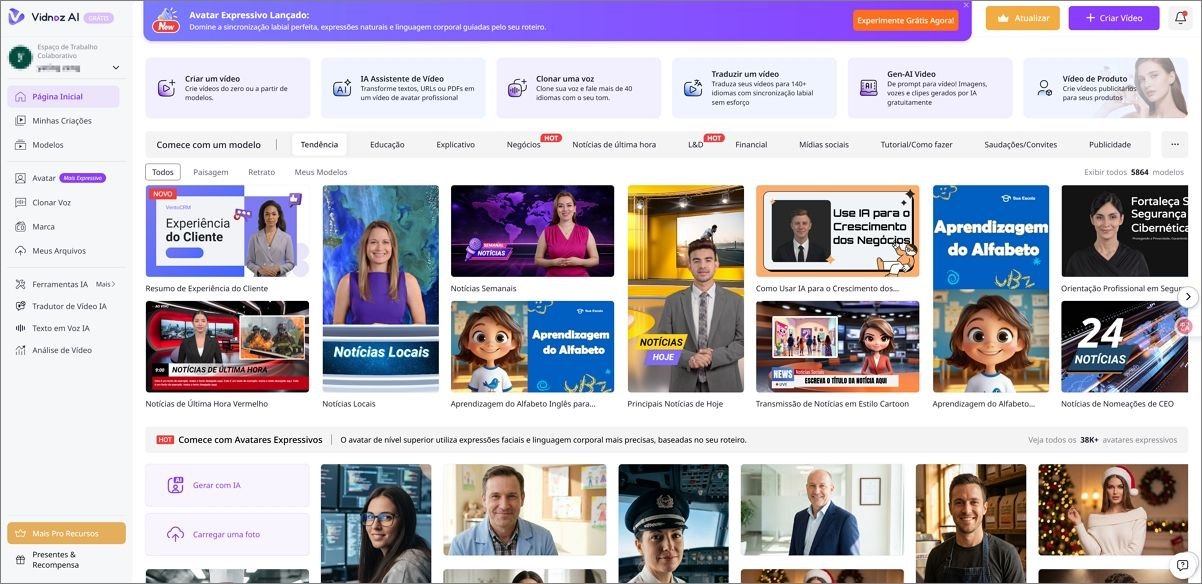Viewport: 1202px width, 584px height.
Task: Click Gerar com IA button
Action: tap(227, 485)
